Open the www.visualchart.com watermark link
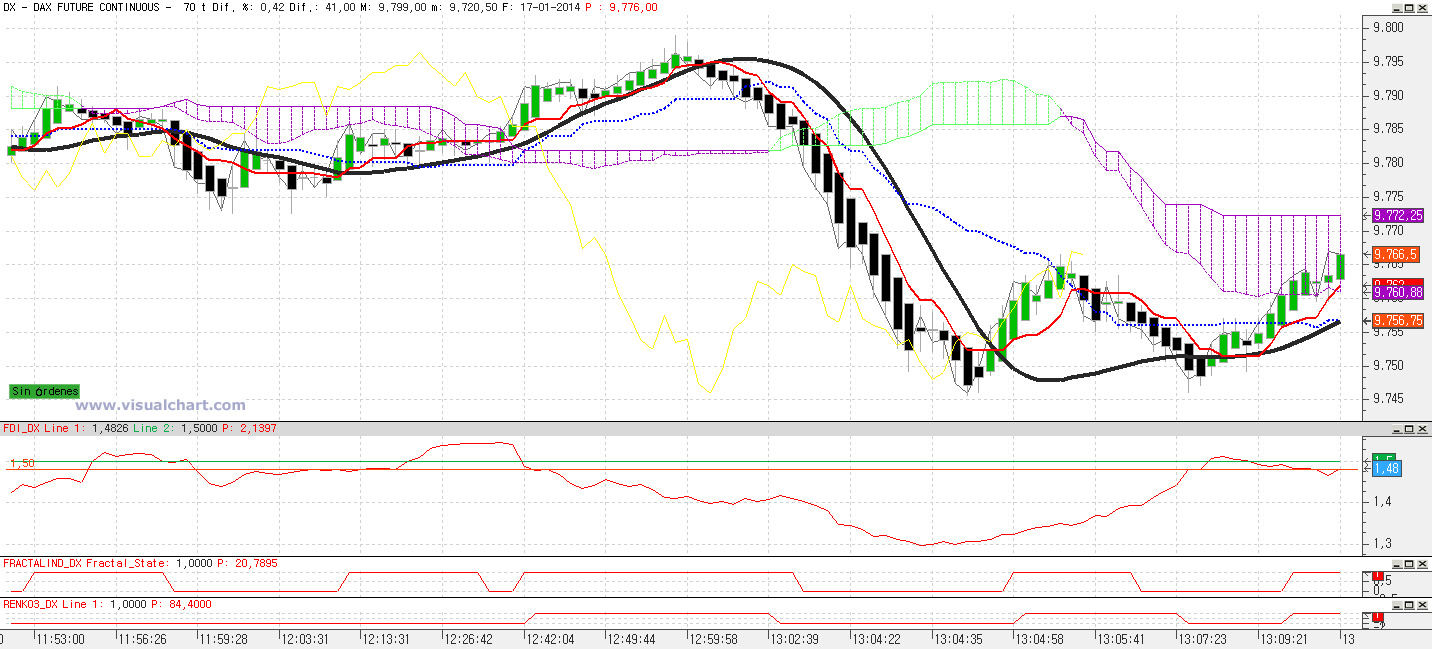This screenshot has width=1432, height=649. [161, 405]
